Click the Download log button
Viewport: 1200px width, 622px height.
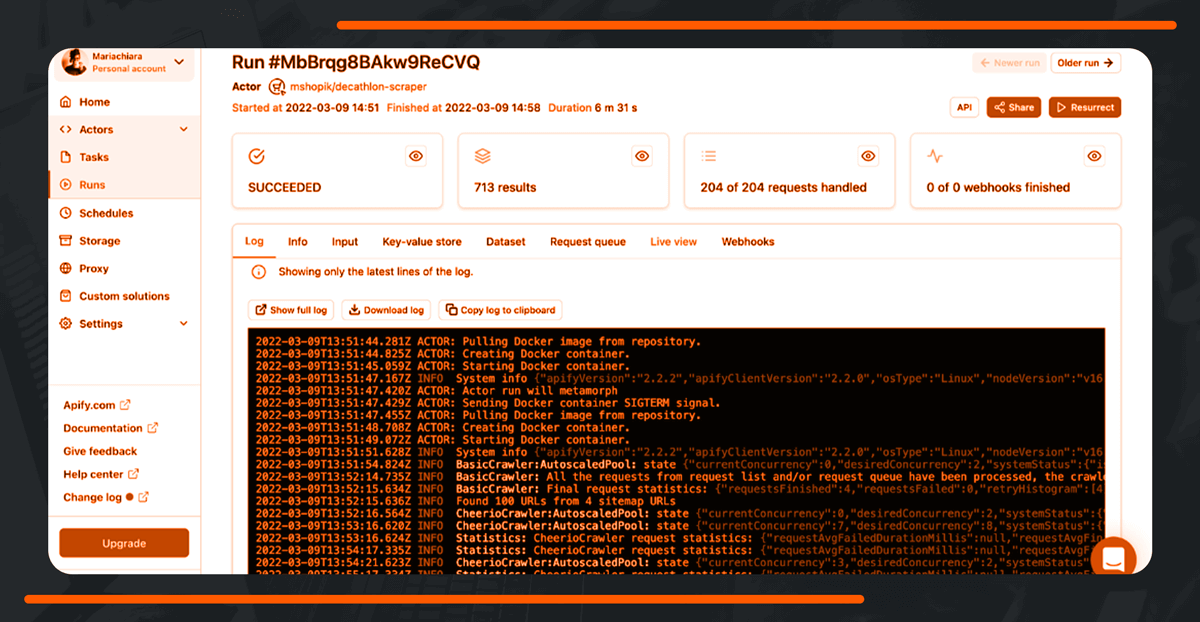pos(385,310)
